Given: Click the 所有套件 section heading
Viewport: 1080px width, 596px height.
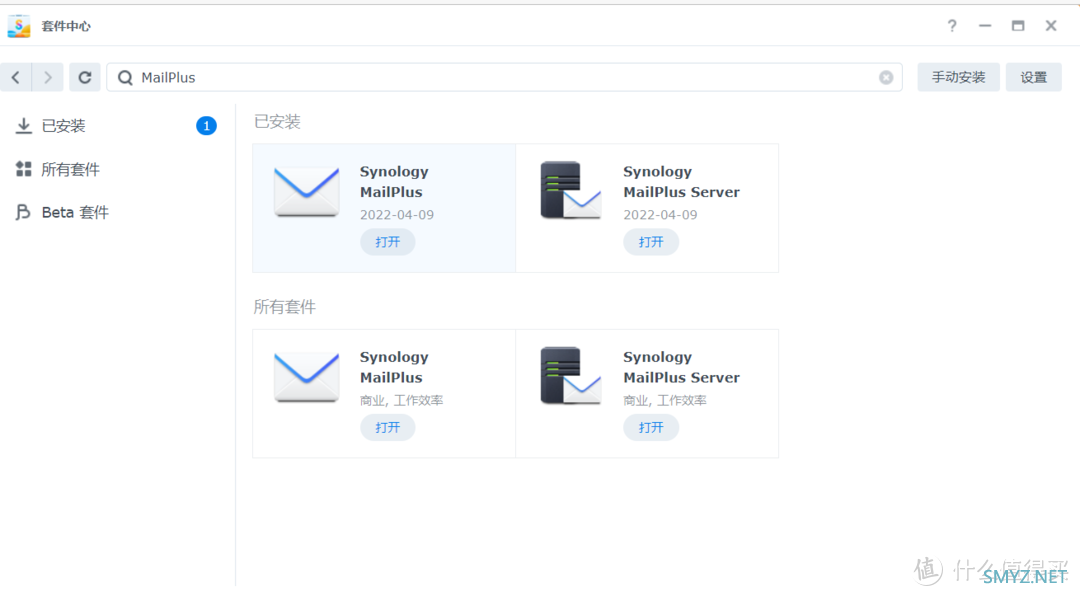Looking at the screenshot, I should pos(284,307).
